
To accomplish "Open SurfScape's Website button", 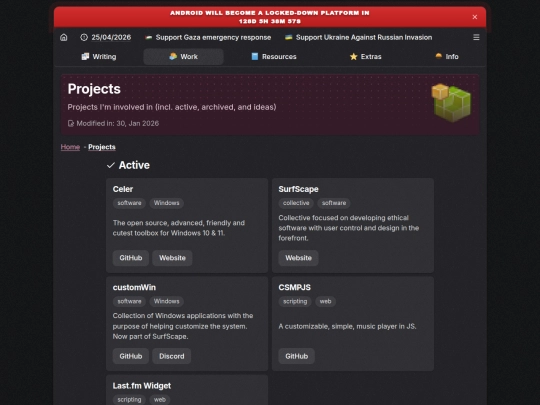I will 298,258.
